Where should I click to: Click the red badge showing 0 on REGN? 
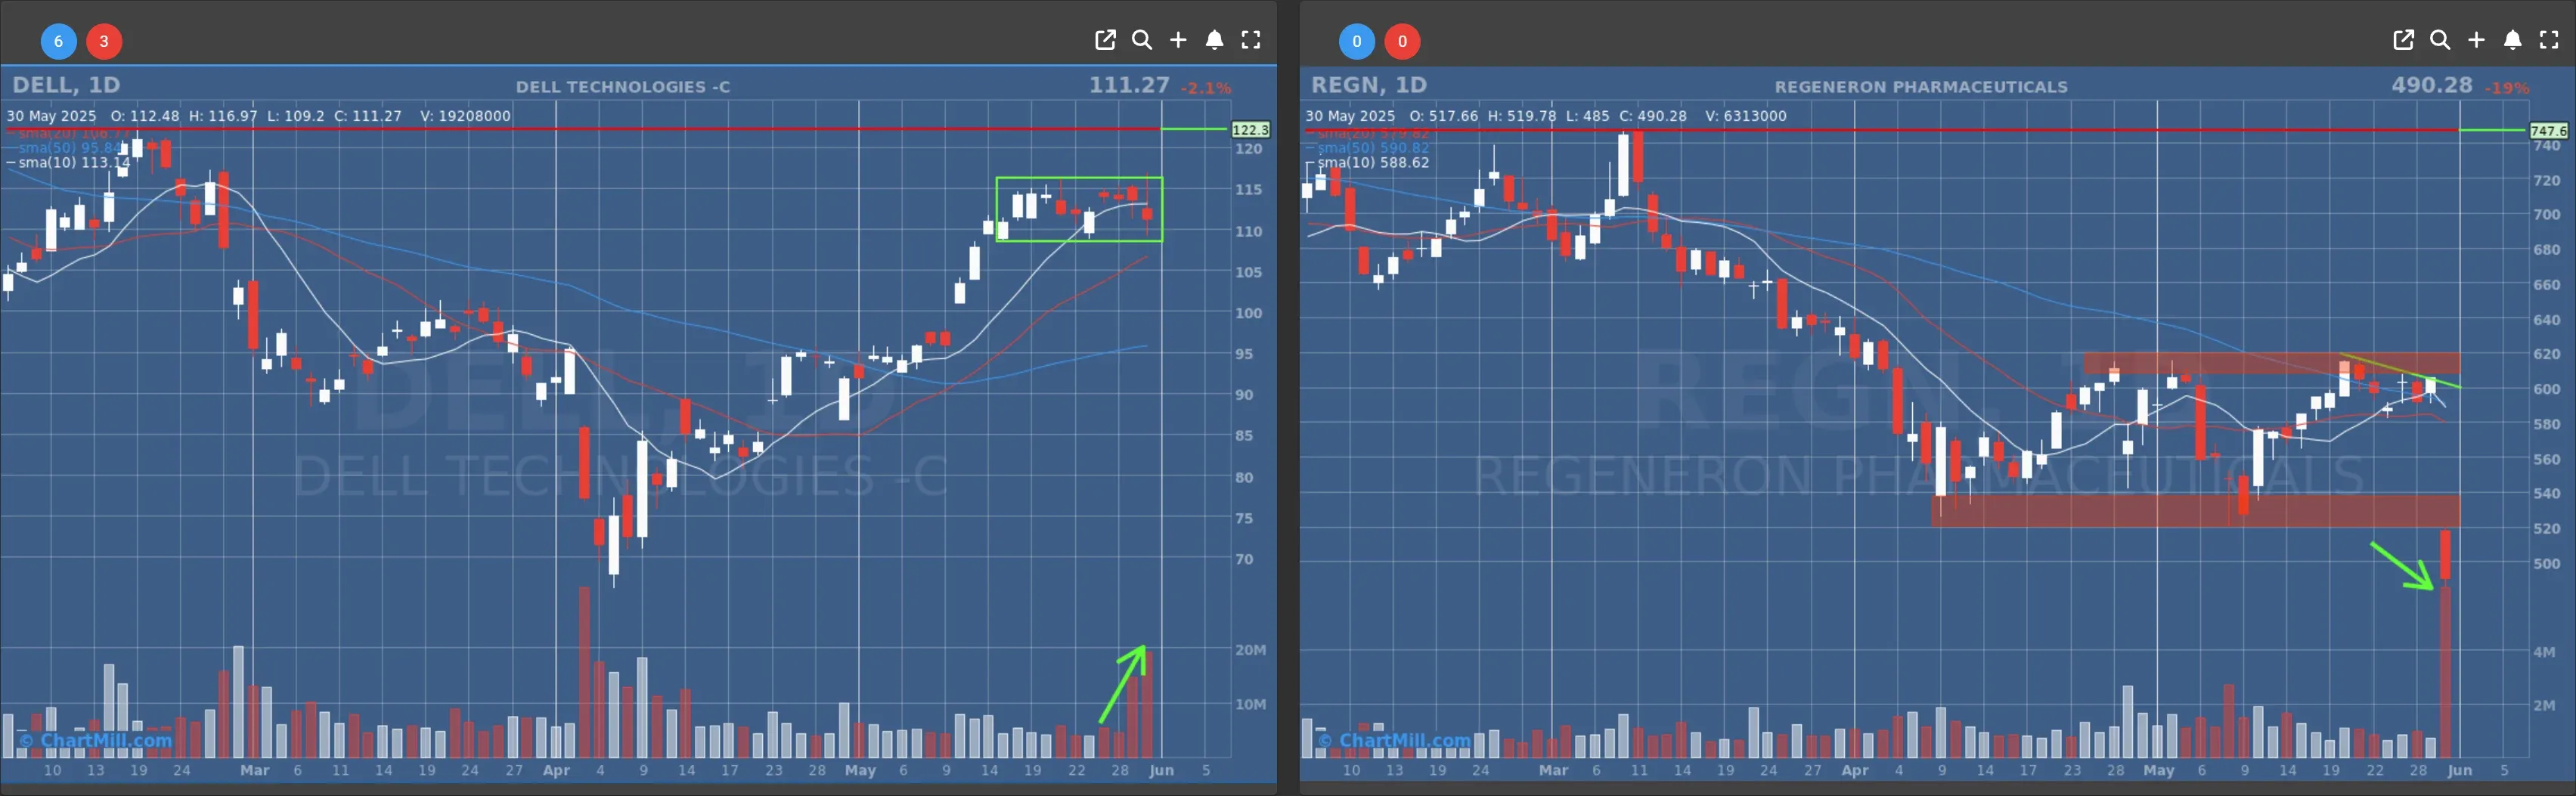click(x=1402, y=41)
